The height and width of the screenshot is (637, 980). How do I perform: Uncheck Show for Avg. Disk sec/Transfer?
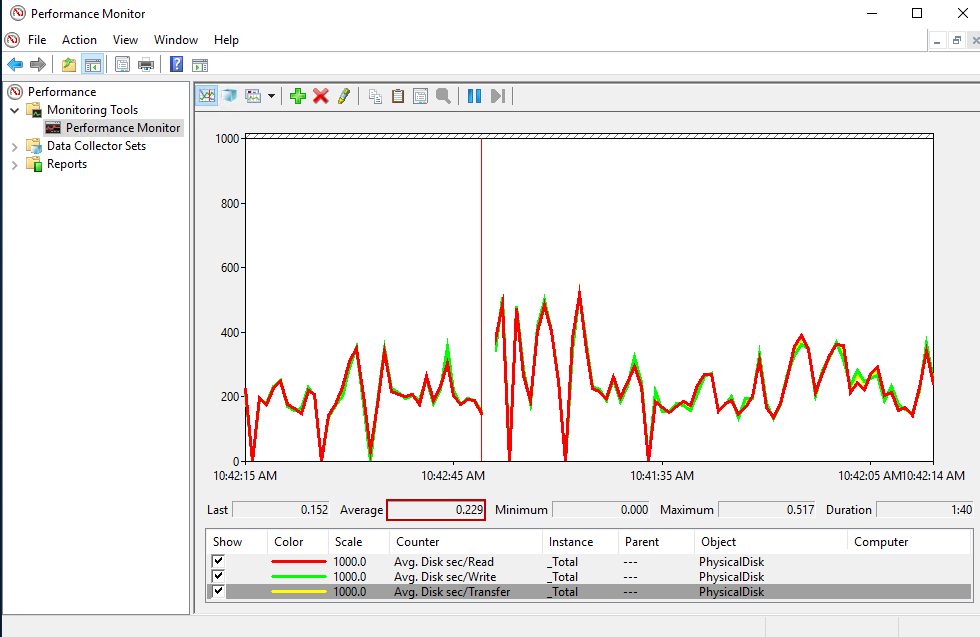click(x=216, y=591)
